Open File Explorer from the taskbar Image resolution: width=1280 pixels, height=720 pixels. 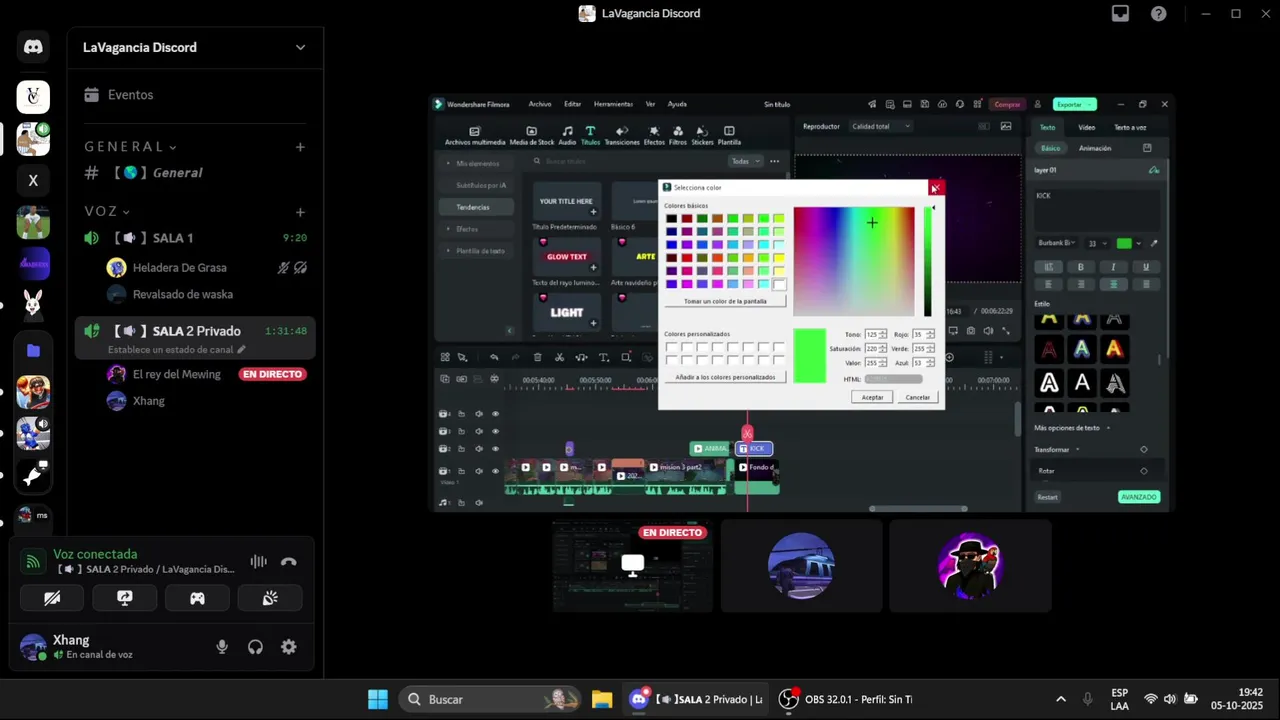602,699
